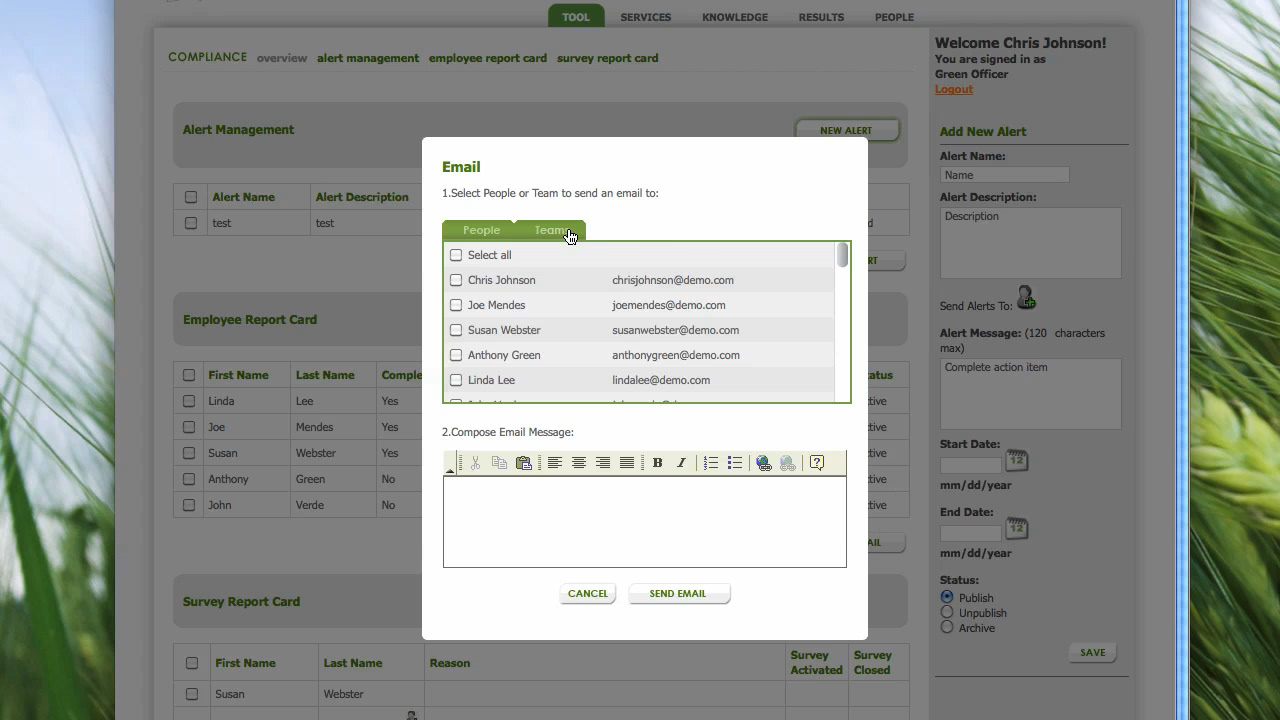Toggle italic formatting in editor
Viewport: 1280px width, 720px height.
coord(682,463)
